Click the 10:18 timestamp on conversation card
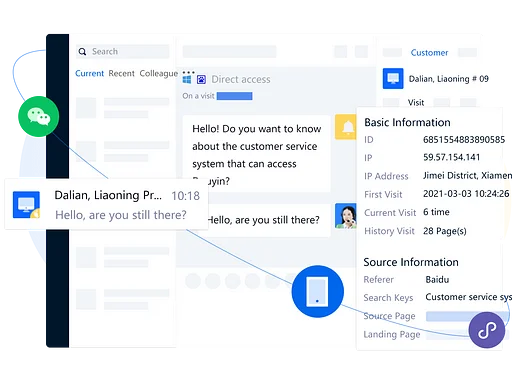512x384 pixels. [185, 196]
